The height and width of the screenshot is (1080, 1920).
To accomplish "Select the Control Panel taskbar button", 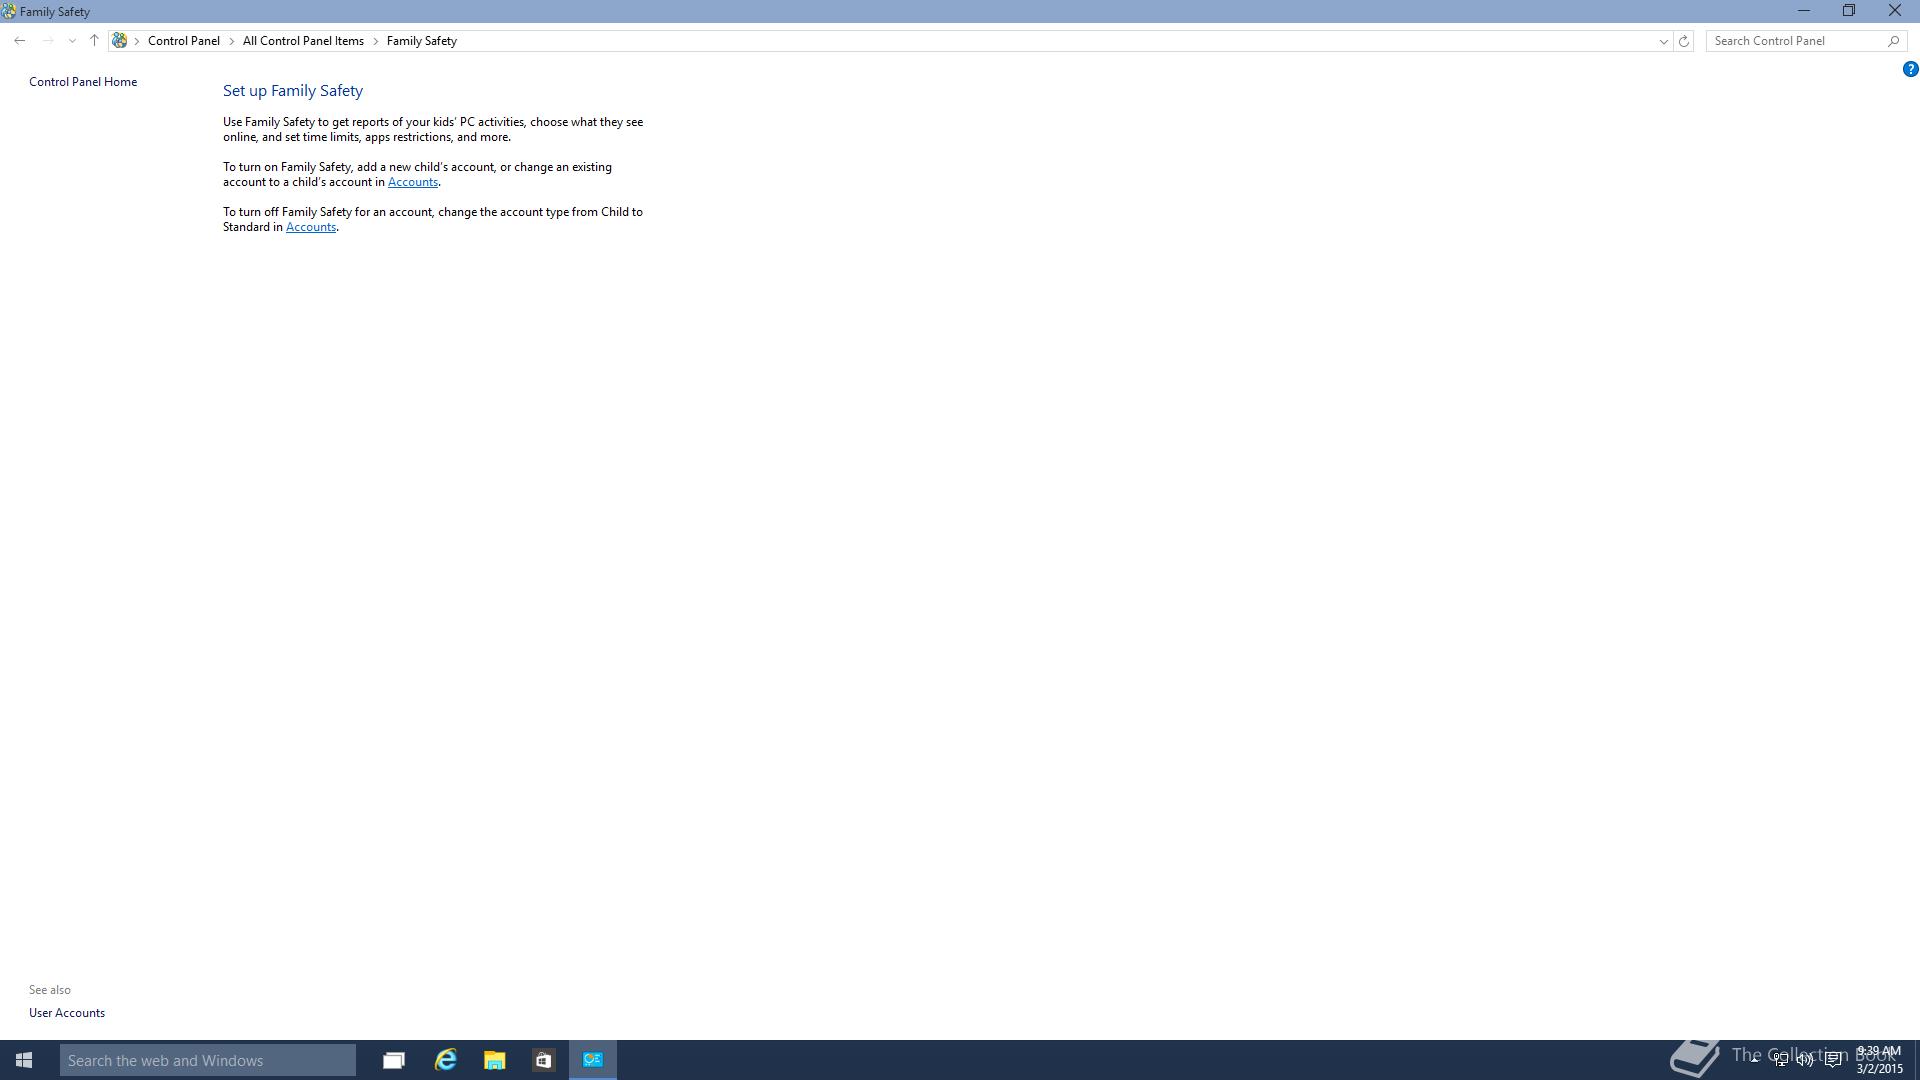I will coord(593,1060).
